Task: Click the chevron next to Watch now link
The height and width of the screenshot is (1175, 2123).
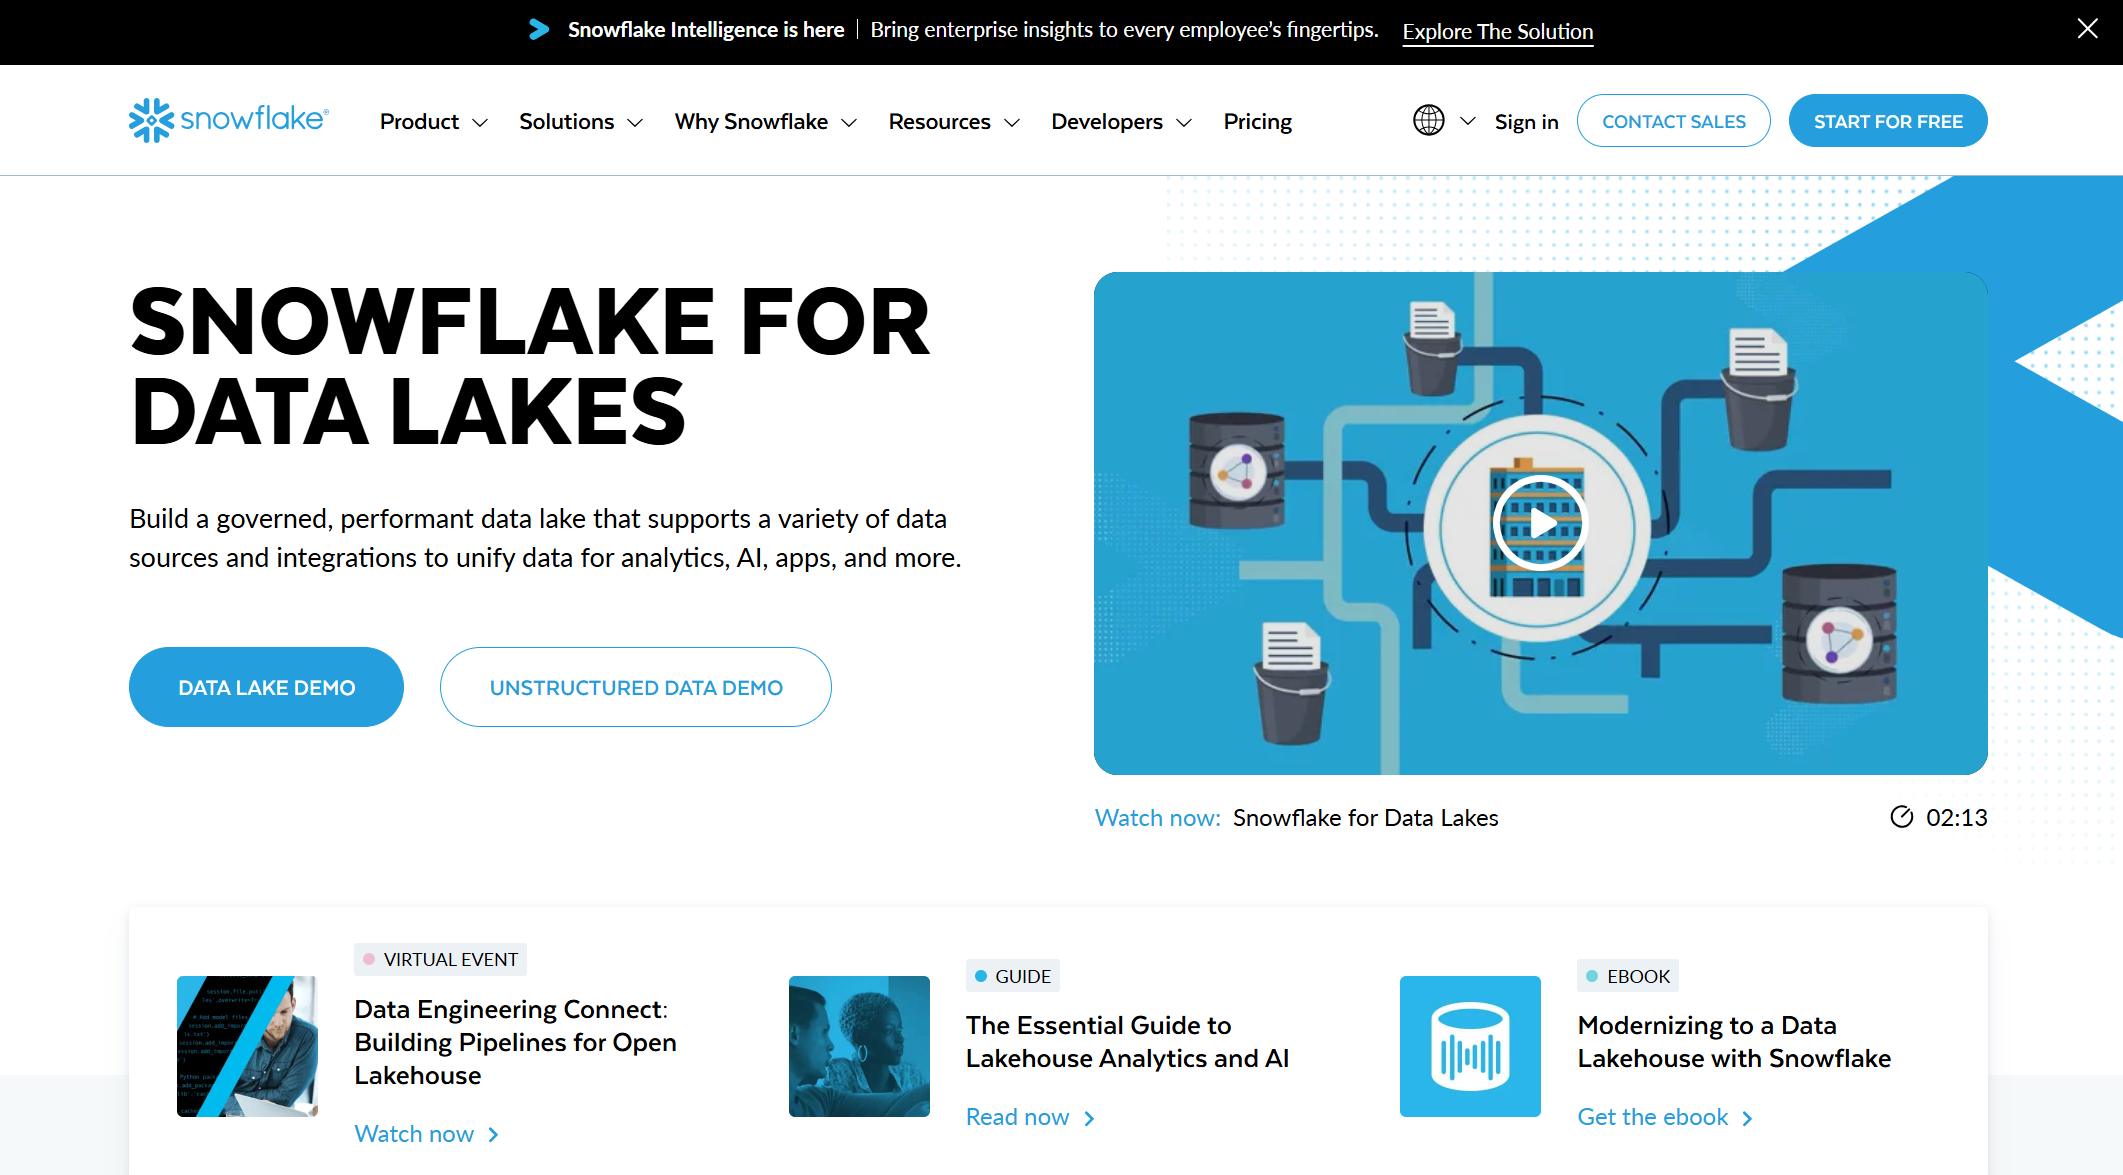Action: 493,1134
